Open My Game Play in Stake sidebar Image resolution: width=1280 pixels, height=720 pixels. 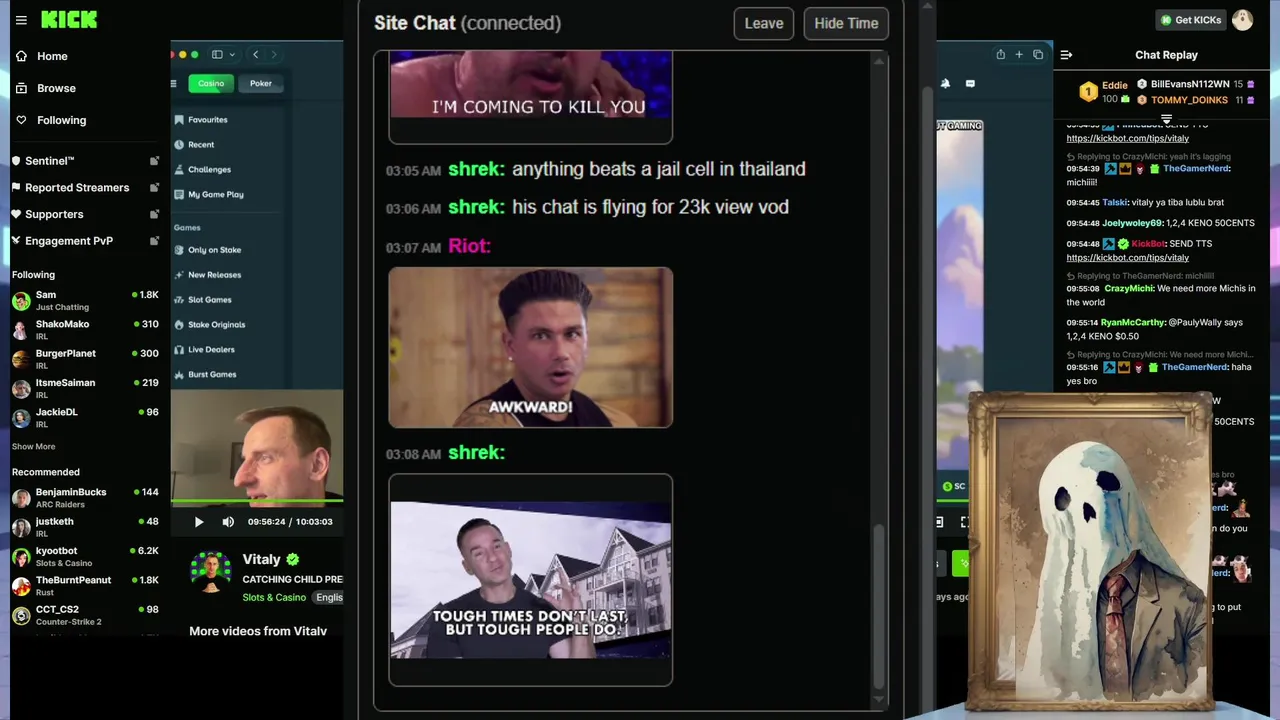[x=208, y=195]
